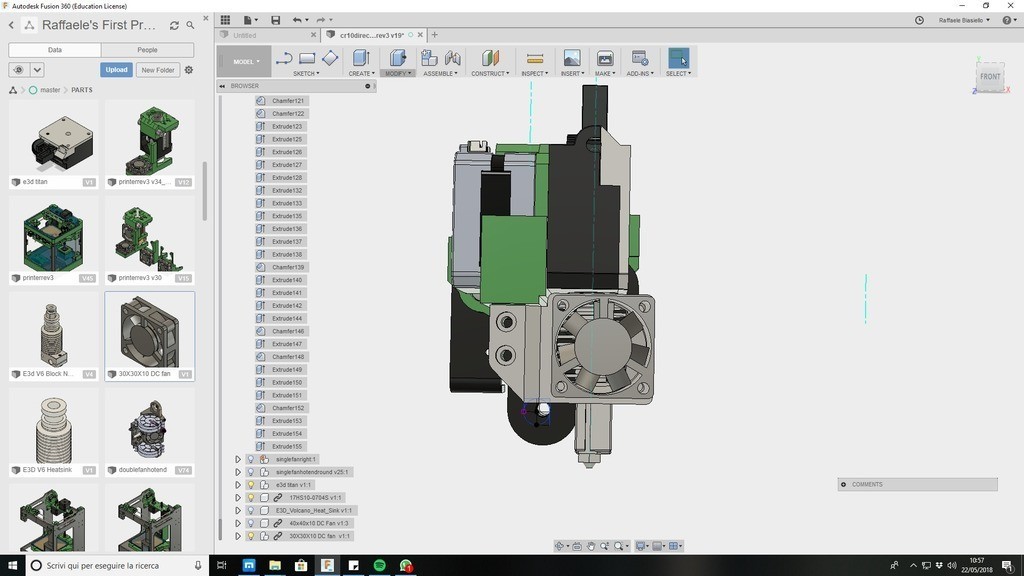Click the Select tool icon

coord(679,58)
